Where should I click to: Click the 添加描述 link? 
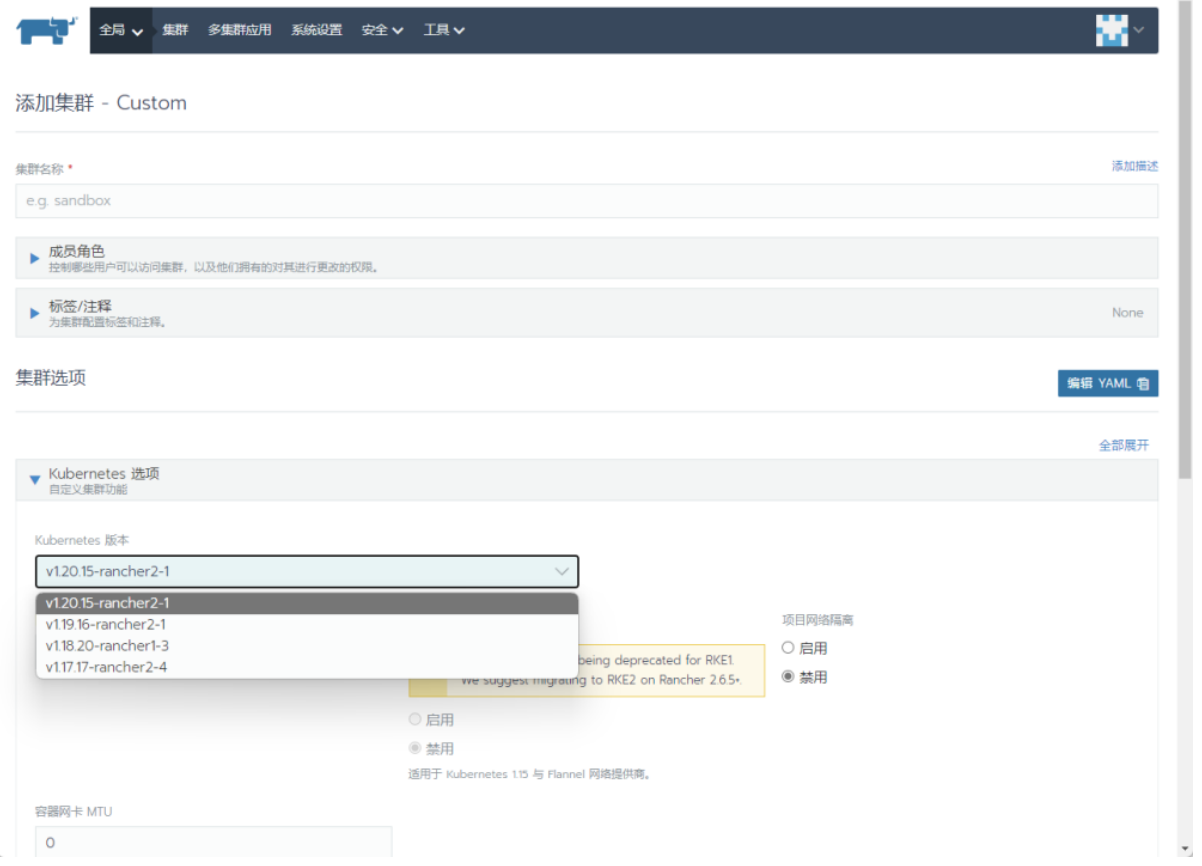[1134, 166]
